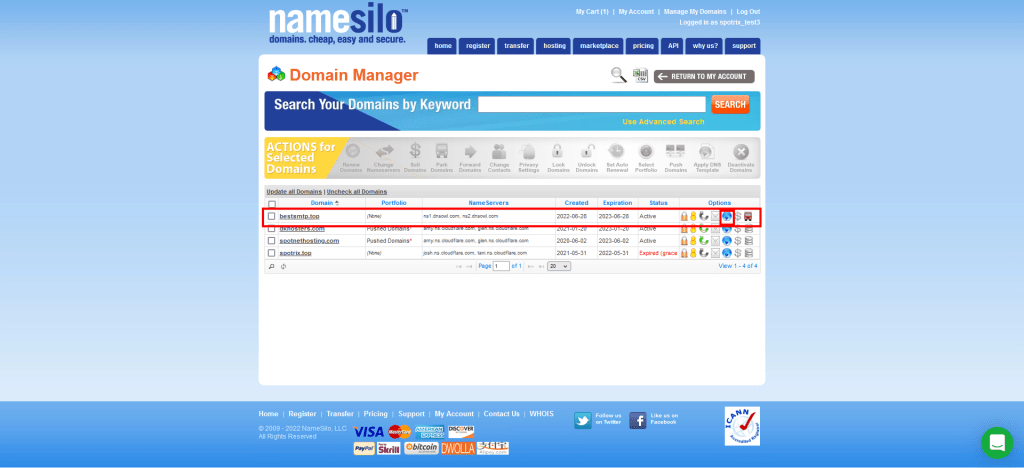1024x468 pixels.
Task: Open the register navigation tab
Action: pyautogui.click(x=477, y=46)
